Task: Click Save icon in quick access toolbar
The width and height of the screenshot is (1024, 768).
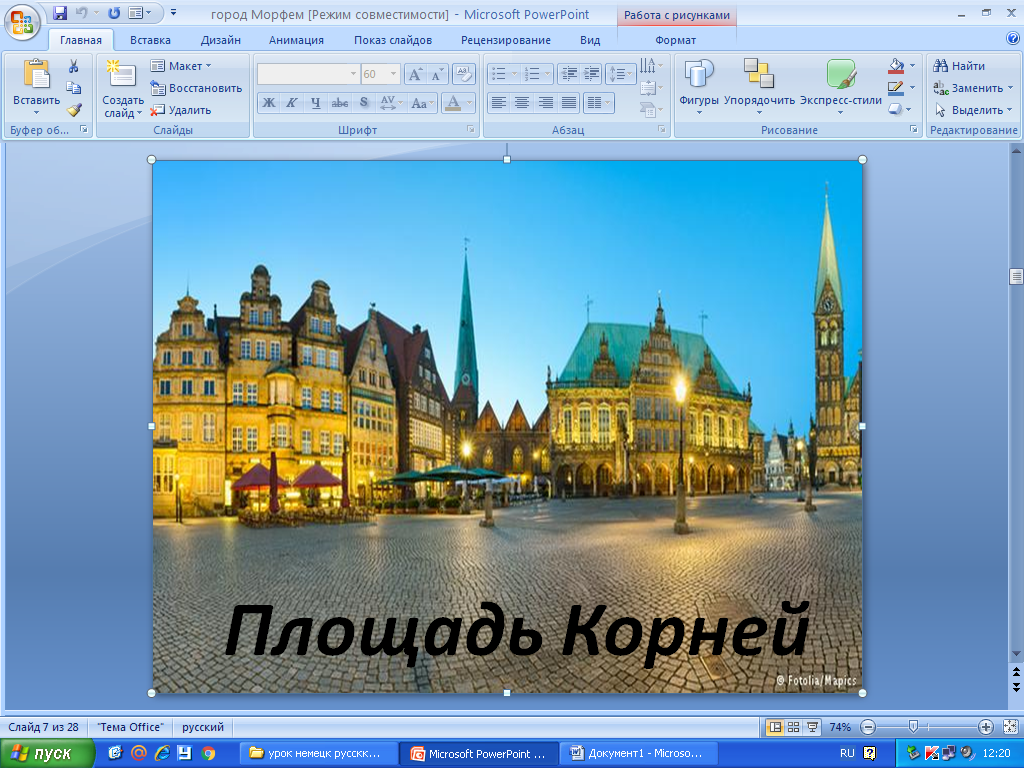Action: click(x=60, y=14)
